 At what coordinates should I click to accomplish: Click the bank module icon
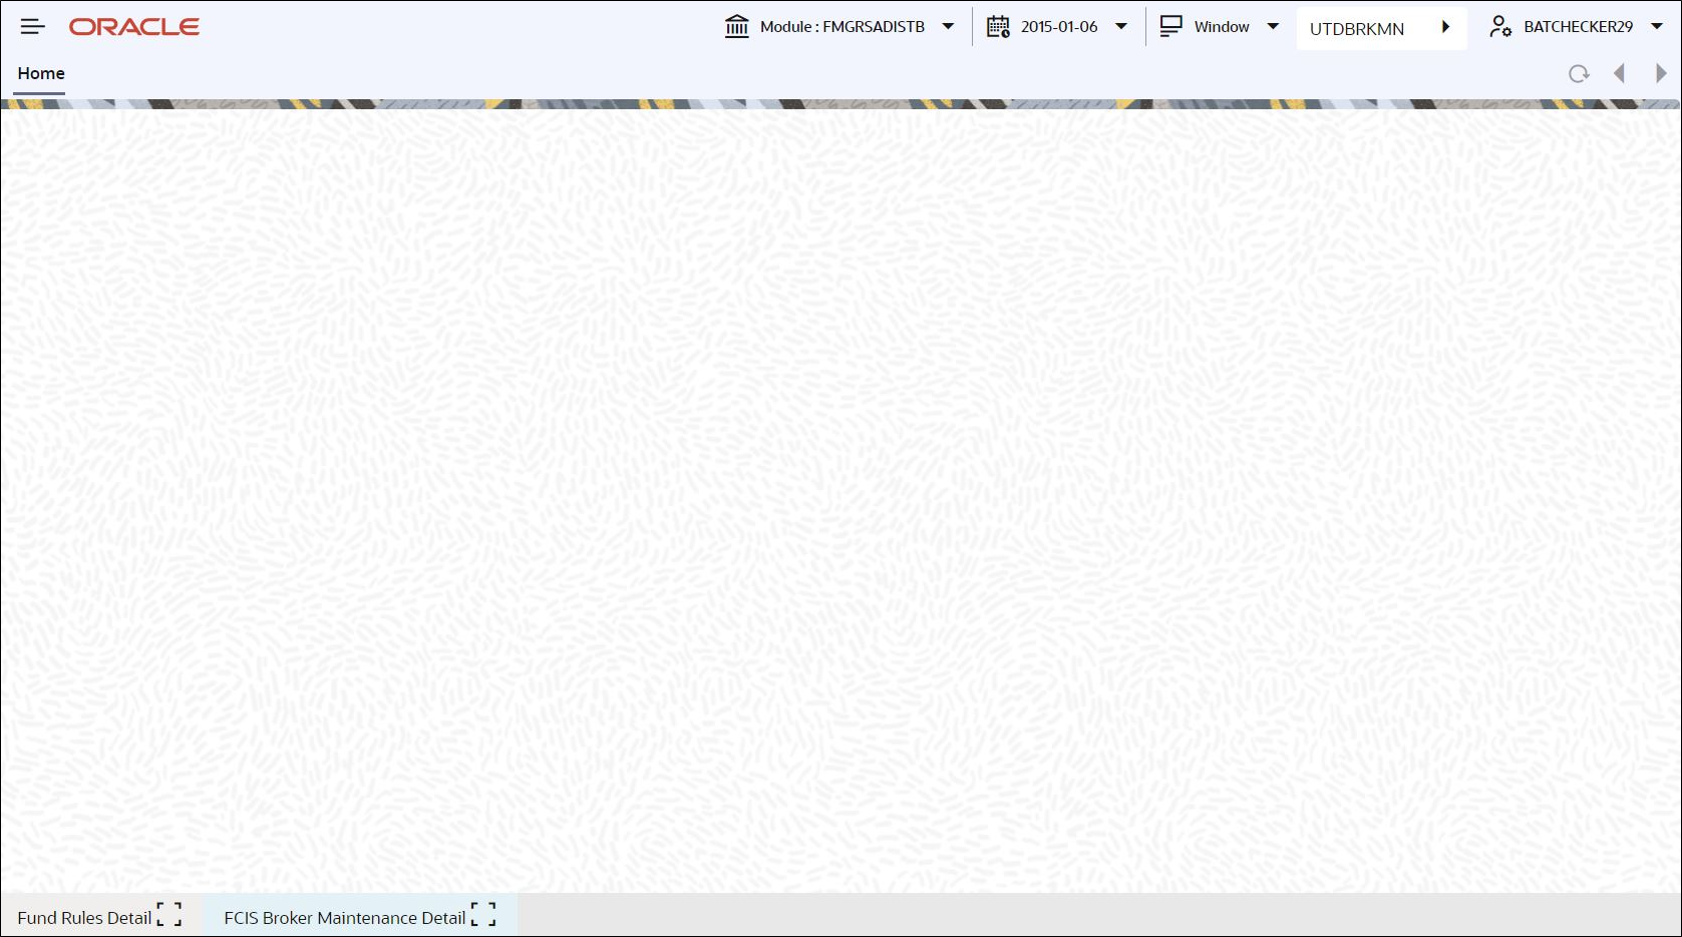[737, 27]
